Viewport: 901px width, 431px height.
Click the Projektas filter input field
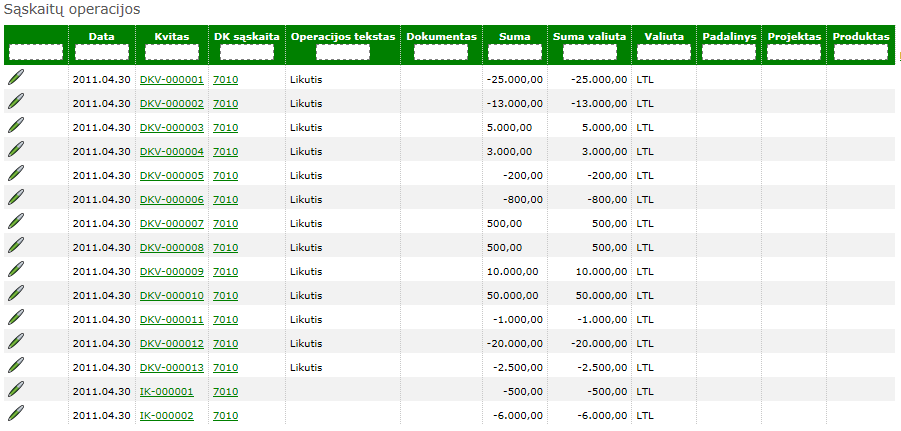click(x=794, y=52)
